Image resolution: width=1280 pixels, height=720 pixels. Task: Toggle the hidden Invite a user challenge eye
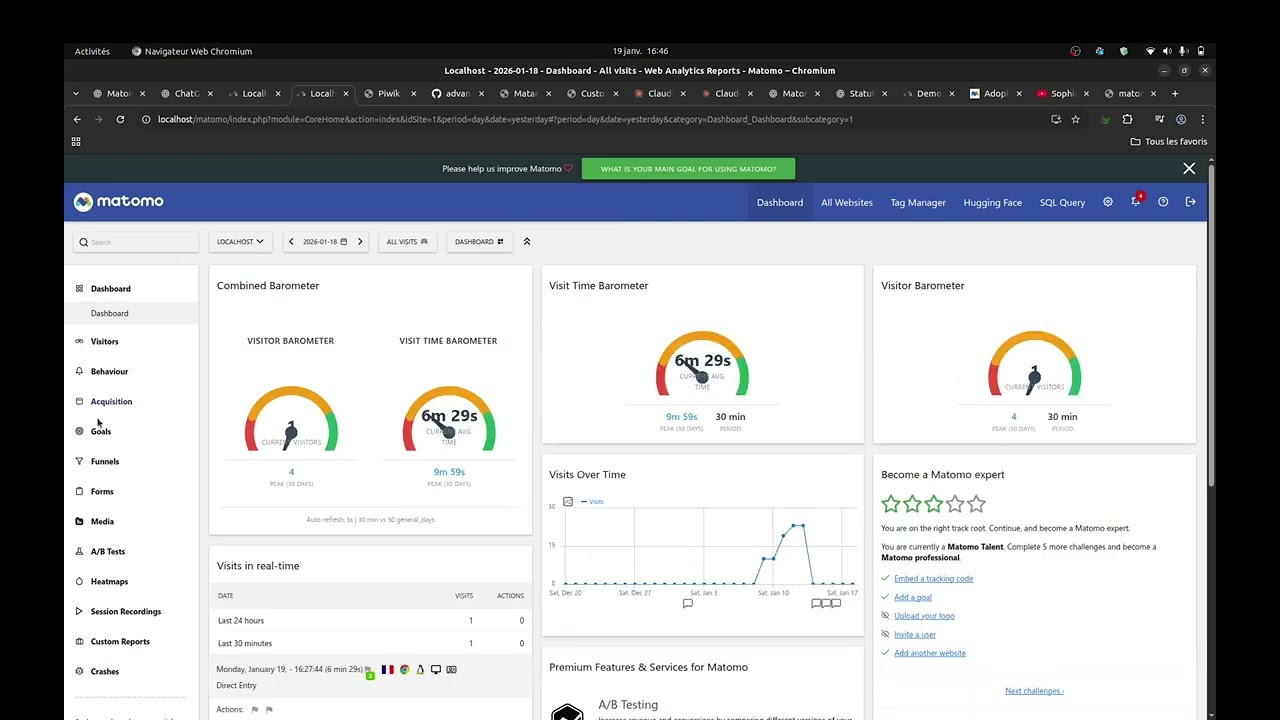pyautogui.click(x=885, y=634)
